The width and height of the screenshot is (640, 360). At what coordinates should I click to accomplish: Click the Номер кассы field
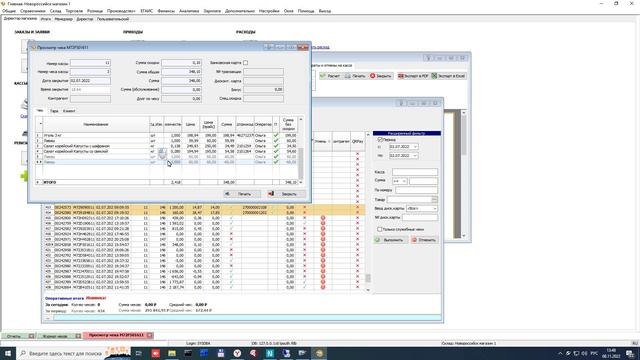click(90, 63)
